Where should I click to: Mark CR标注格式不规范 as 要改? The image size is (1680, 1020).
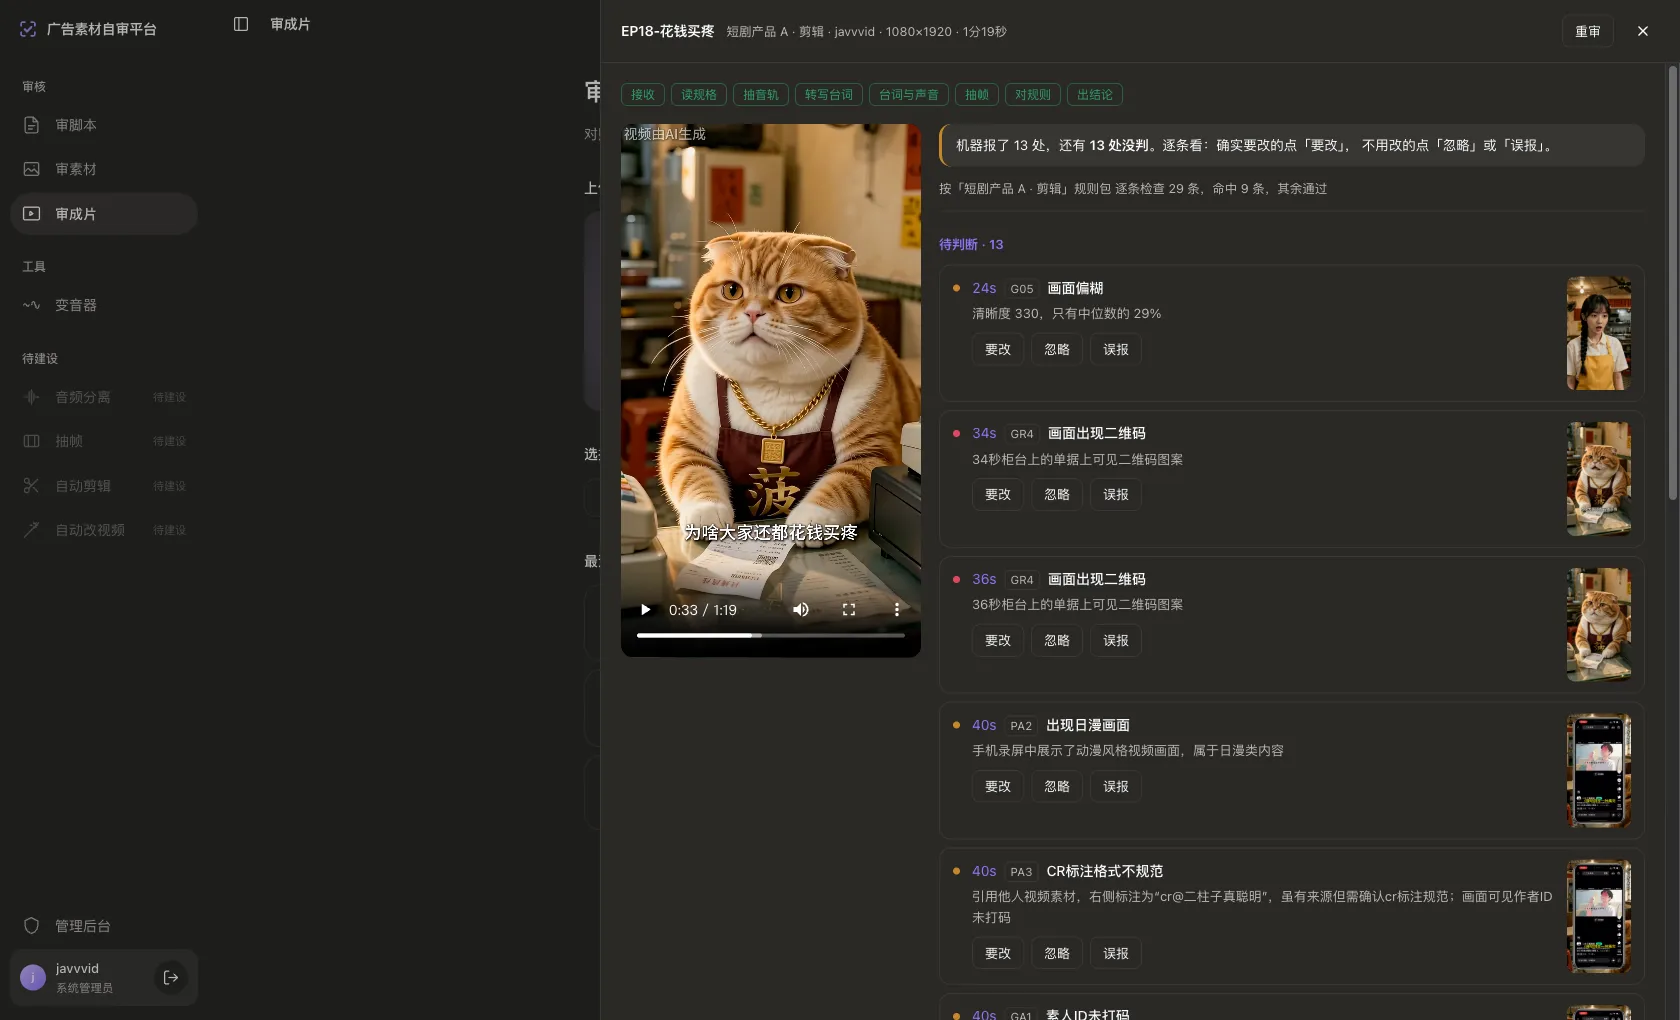998,954
